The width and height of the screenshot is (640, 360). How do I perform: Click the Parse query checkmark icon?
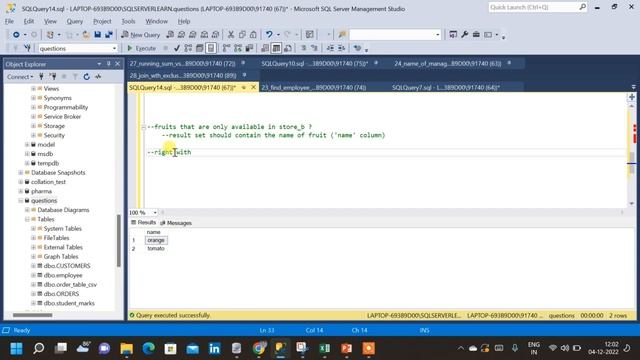click(x=177, y=48)
